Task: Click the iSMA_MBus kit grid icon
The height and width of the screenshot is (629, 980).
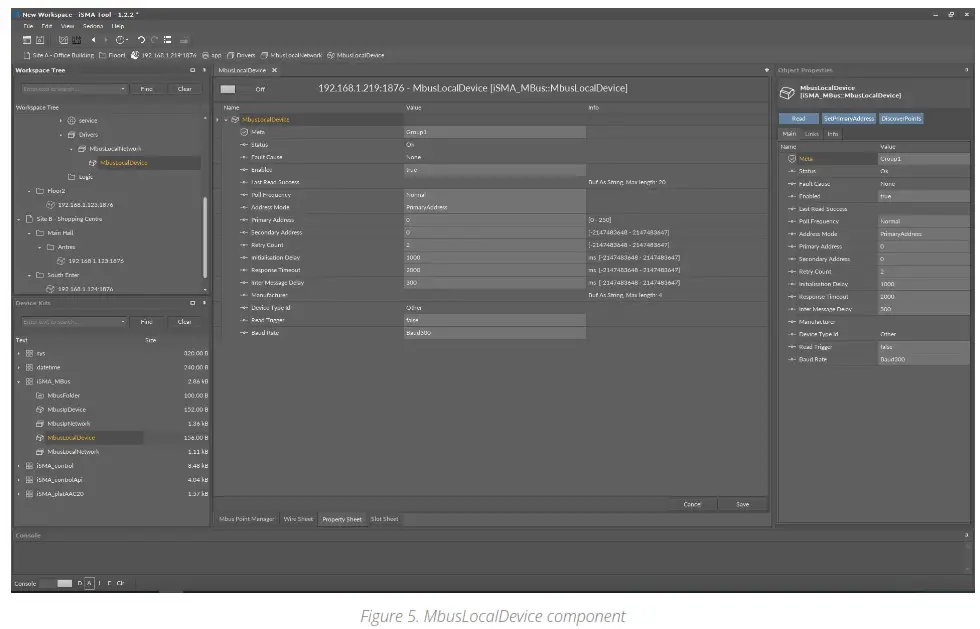Action: click(x=29, y=381)
